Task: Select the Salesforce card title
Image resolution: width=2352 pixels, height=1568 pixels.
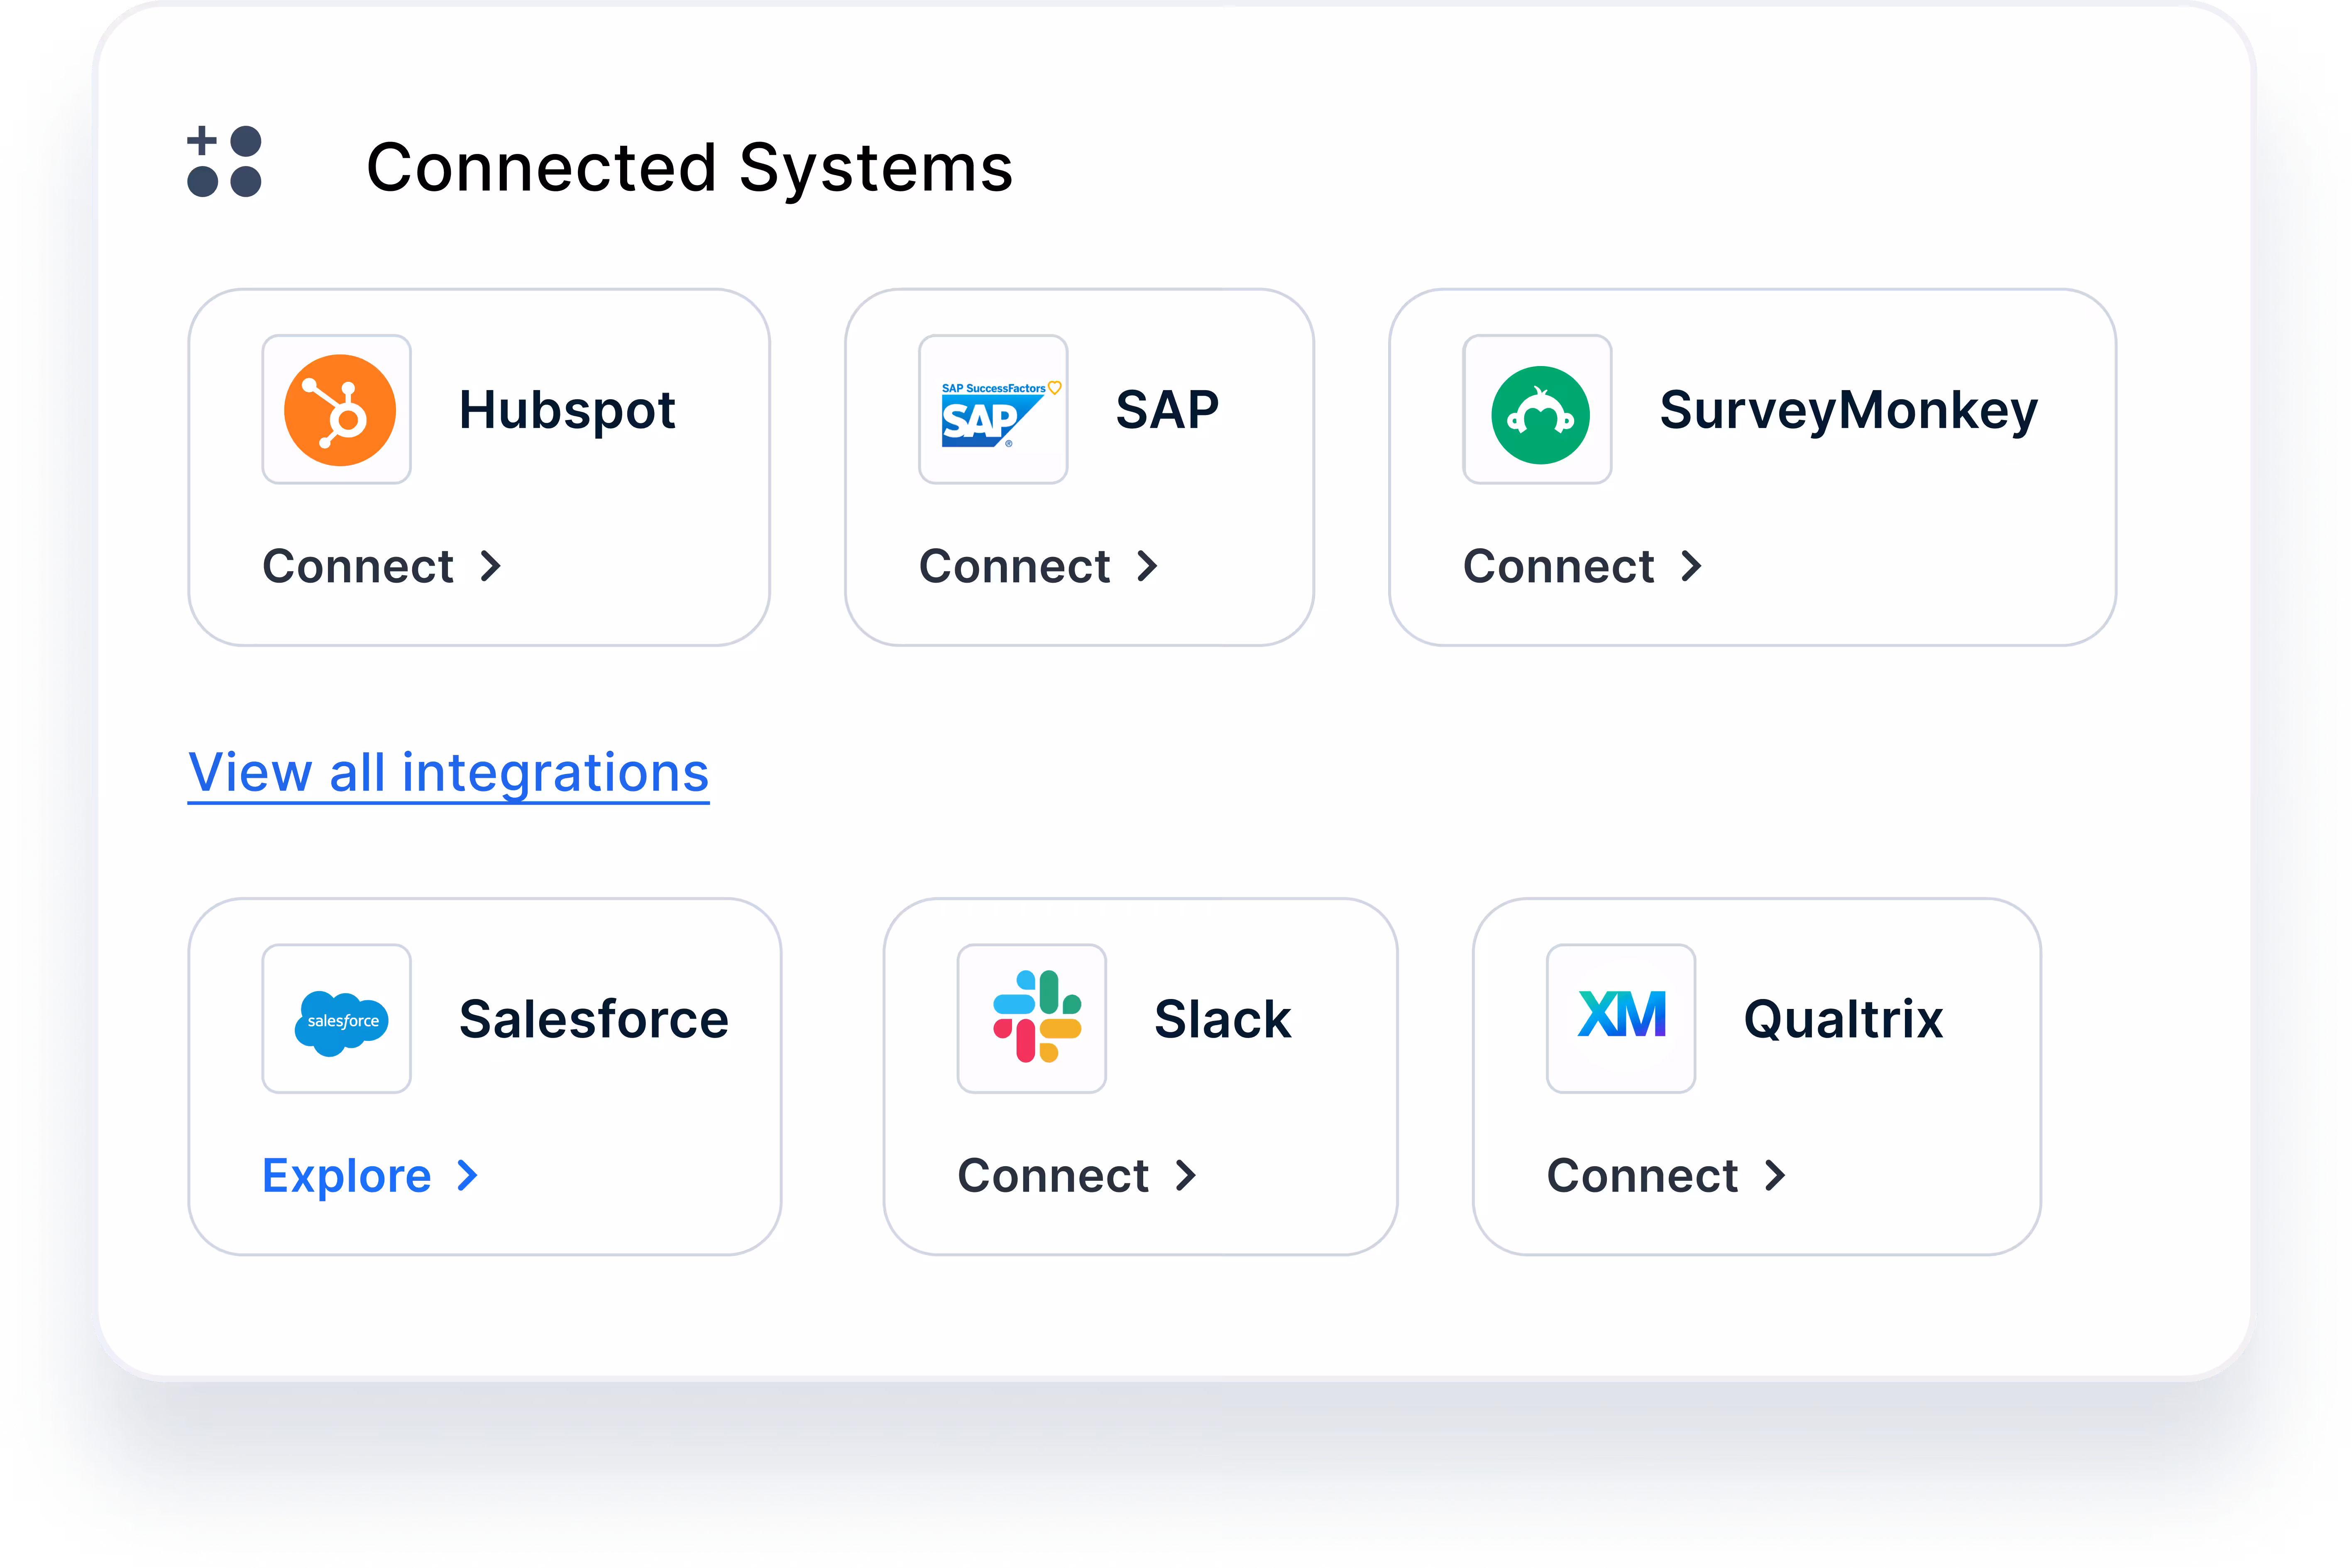Action: pyautogui.click(x=594, y=1019)
